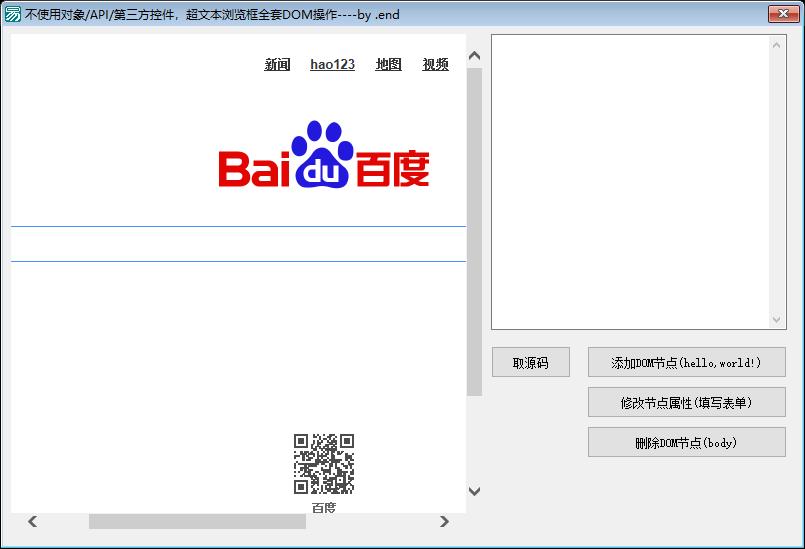The image size is (805, 549).
Task: Click the browser pane scroll right arrow
Action: tap(444, 522)
